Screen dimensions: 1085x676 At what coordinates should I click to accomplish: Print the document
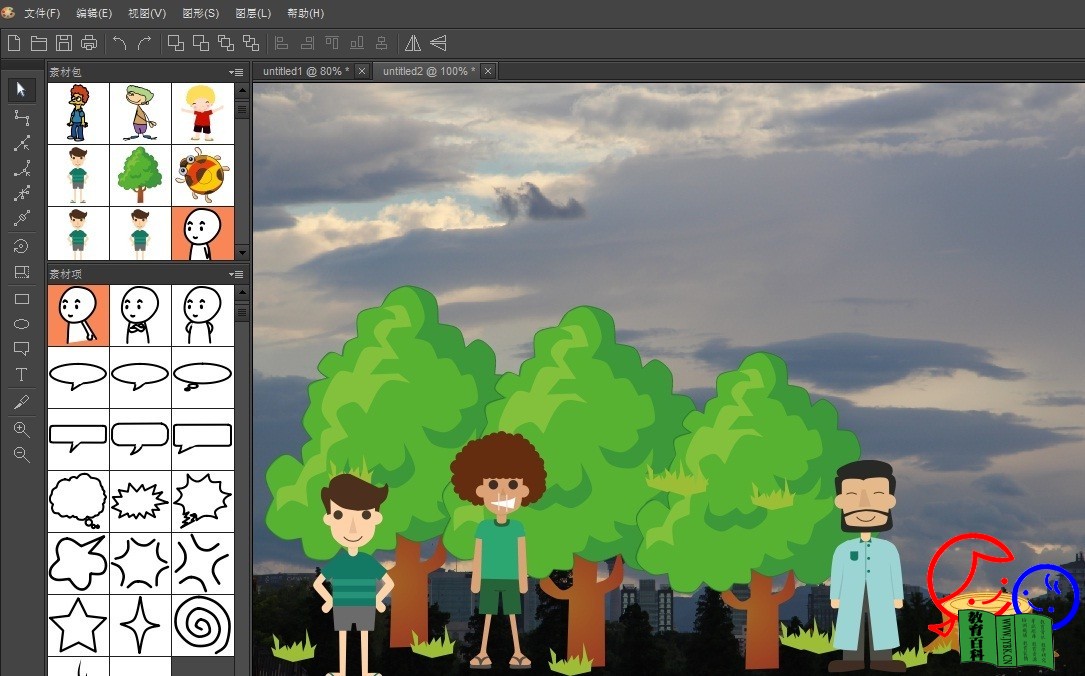click(x=89, y=44)
